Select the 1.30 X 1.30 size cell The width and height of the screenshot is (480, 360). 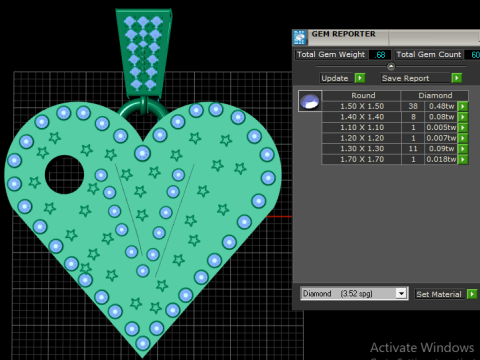362,149
